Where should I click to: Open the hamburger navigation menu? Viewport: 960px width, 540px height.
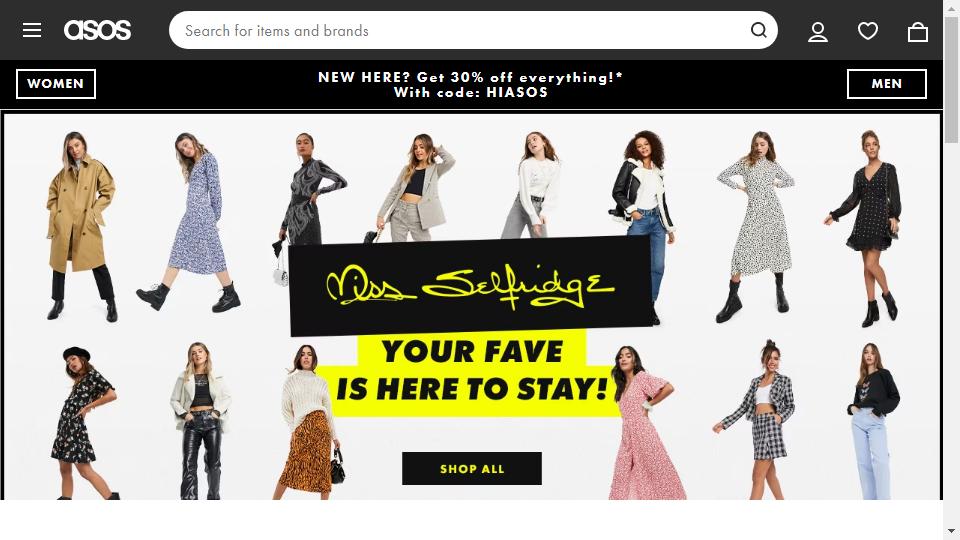pos(32,30)
